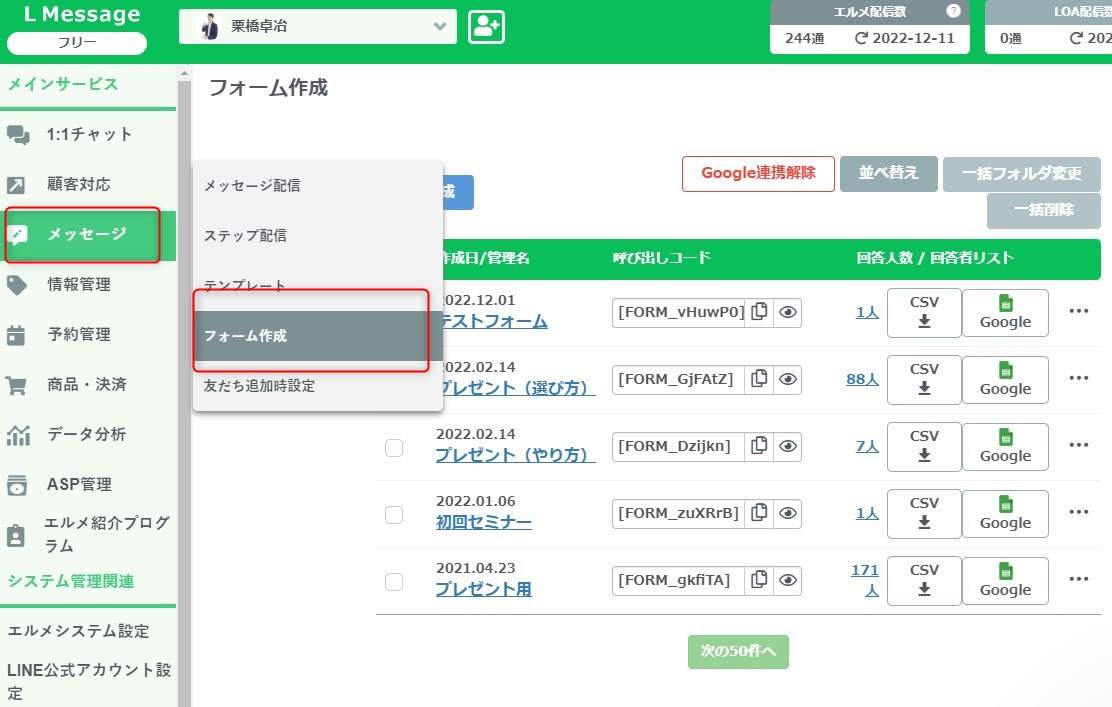The width and height of the screenshot is (1112, 707).
Task: Click help icon beside エルメ配信数
Action: (953, 11)
